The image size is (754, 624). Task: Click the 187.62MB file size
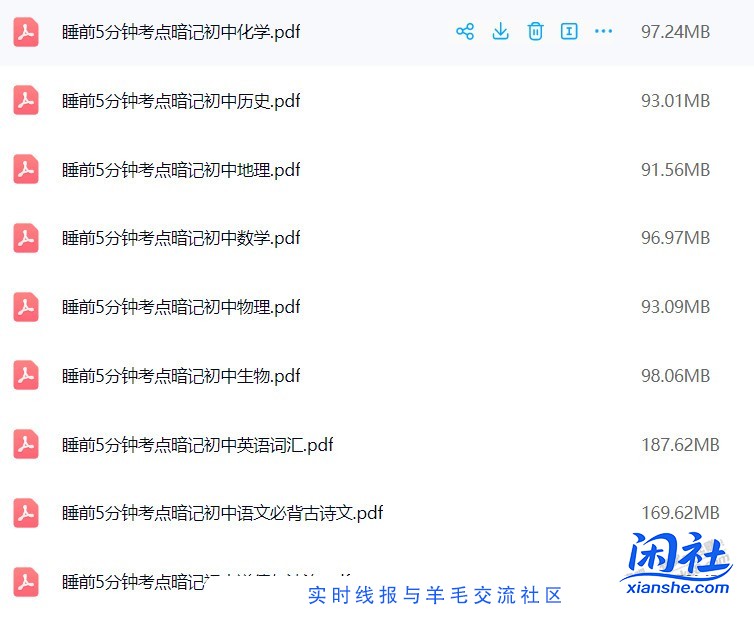[680, 445]
